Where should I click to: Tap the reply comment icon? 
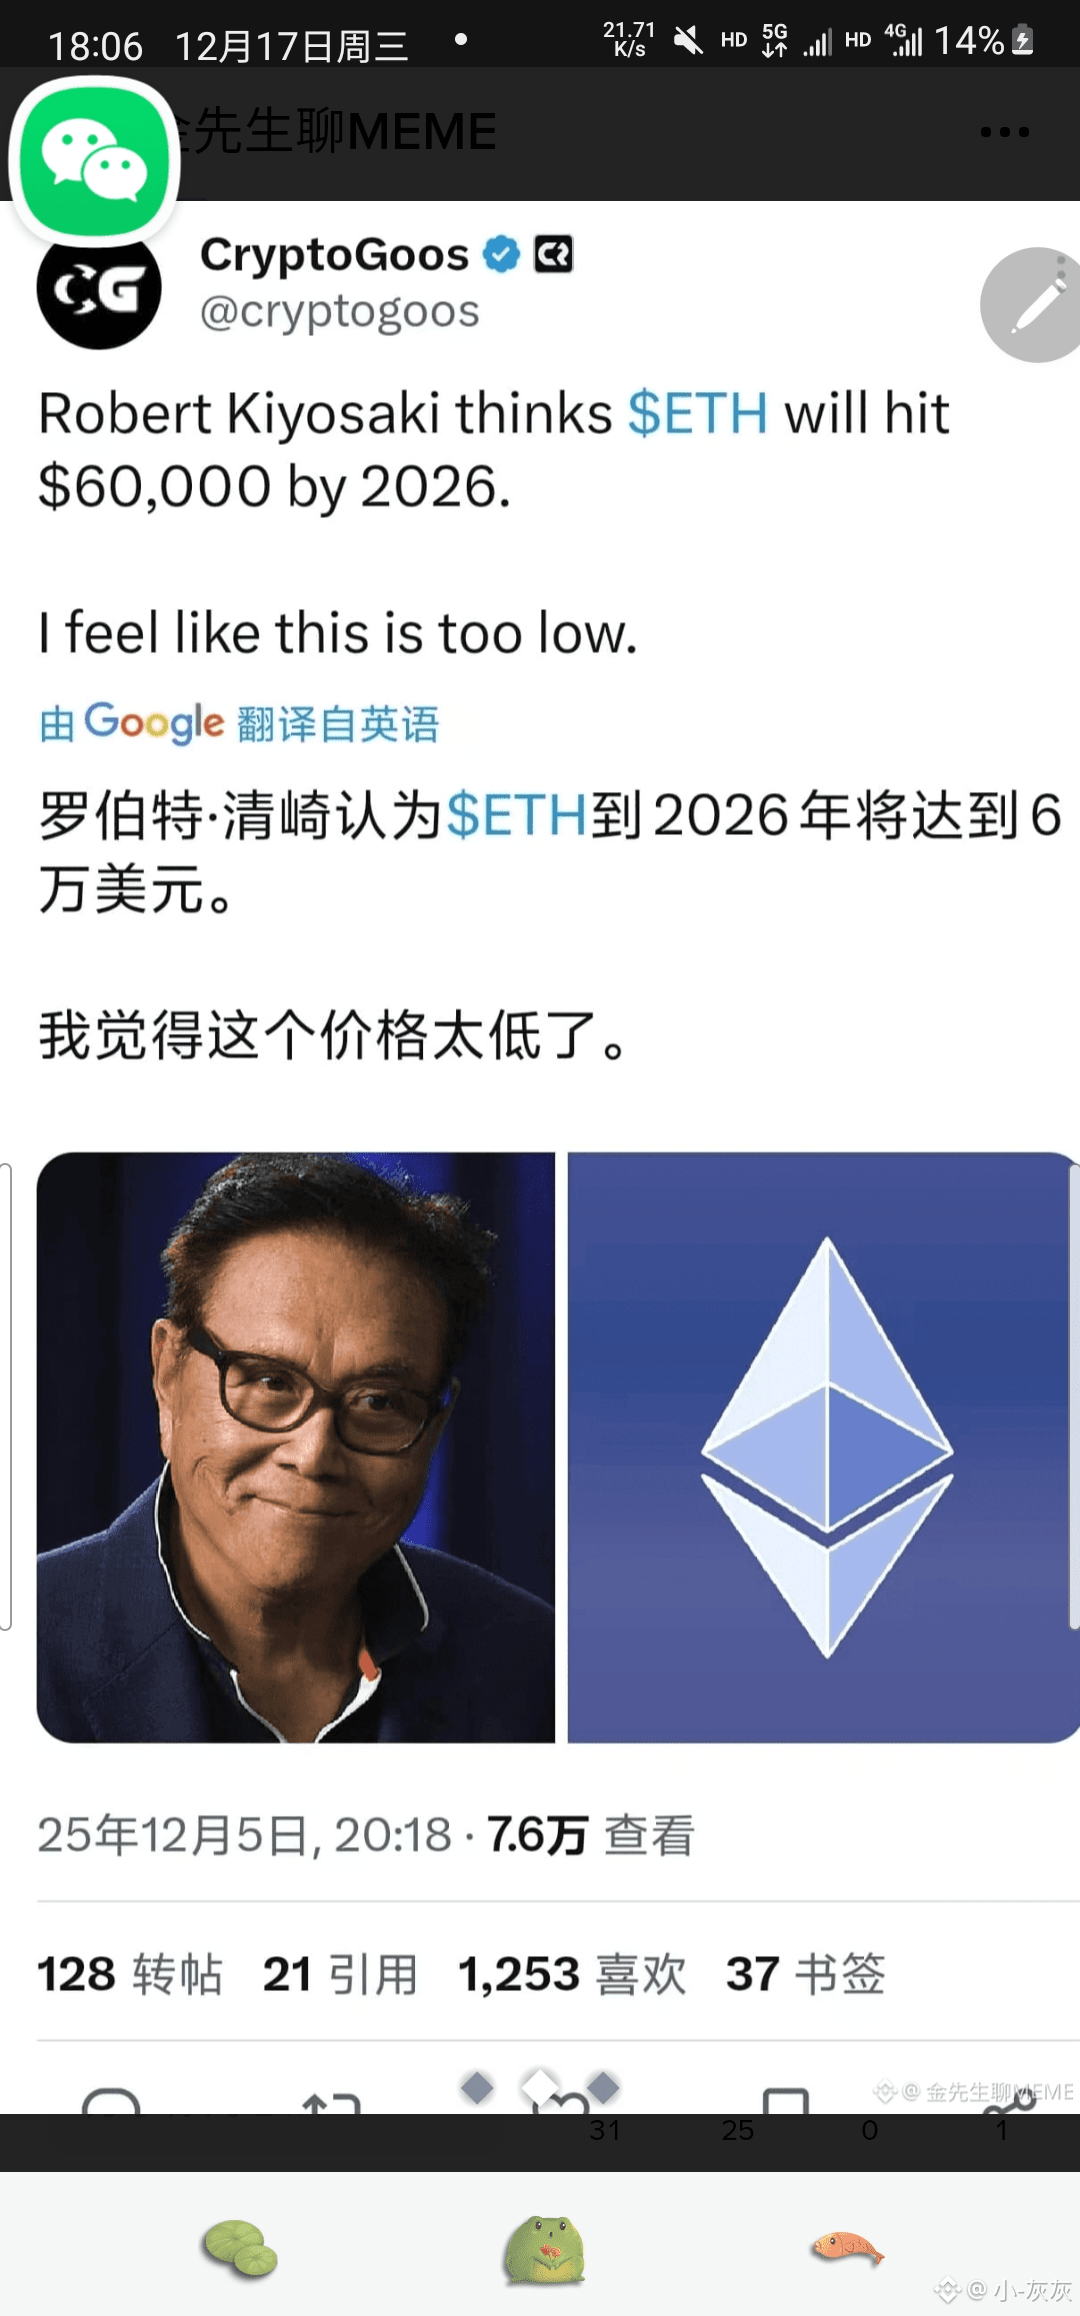pyautogui.click(x=111, y=2100)
